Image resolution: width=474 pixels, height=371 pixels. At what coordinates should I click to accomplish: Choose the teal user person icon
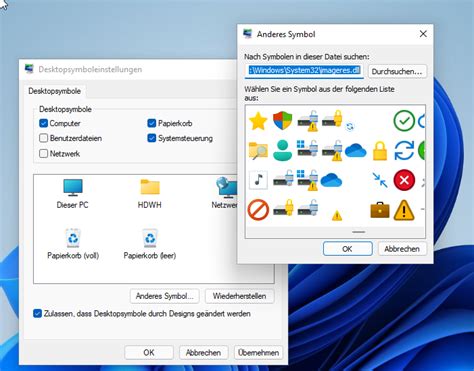tap(283, 150)
